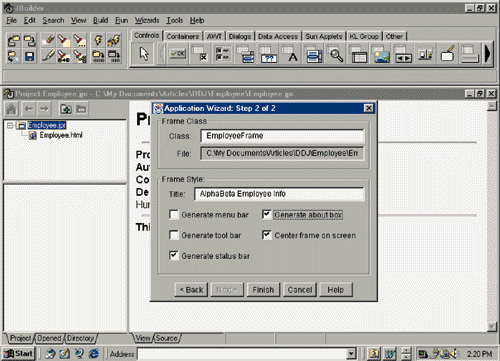Click the home icon in project browser

tap(11, 109)
